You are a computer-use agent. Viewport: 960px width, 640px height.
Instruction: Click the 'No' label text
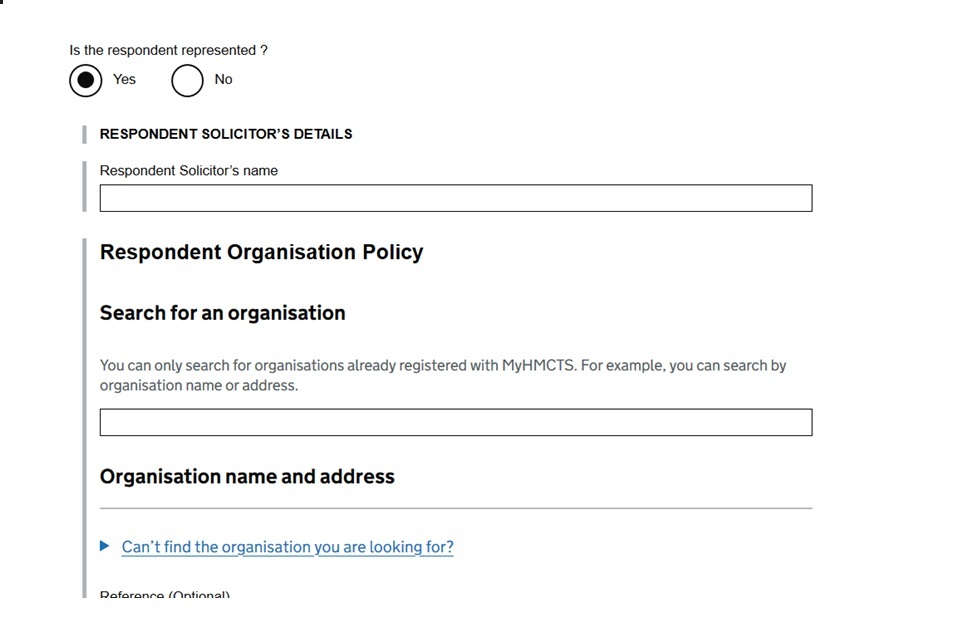223,79
